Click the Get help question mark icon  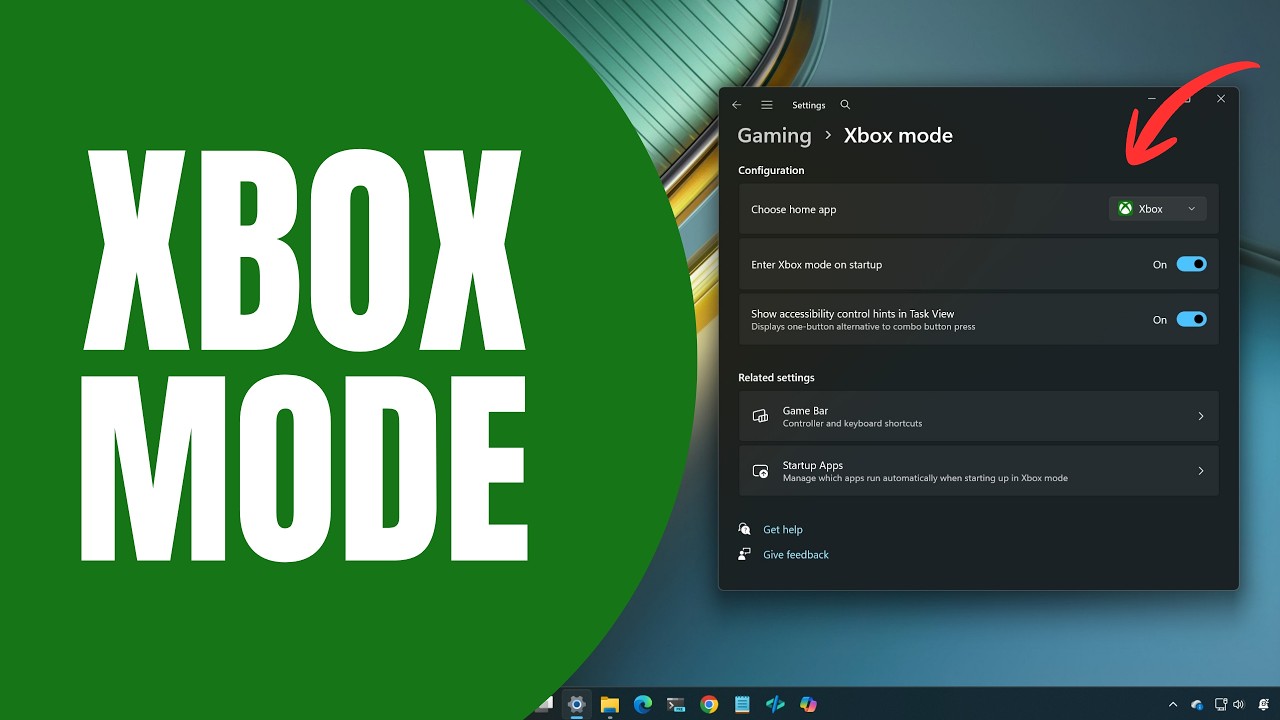point(744,528)
